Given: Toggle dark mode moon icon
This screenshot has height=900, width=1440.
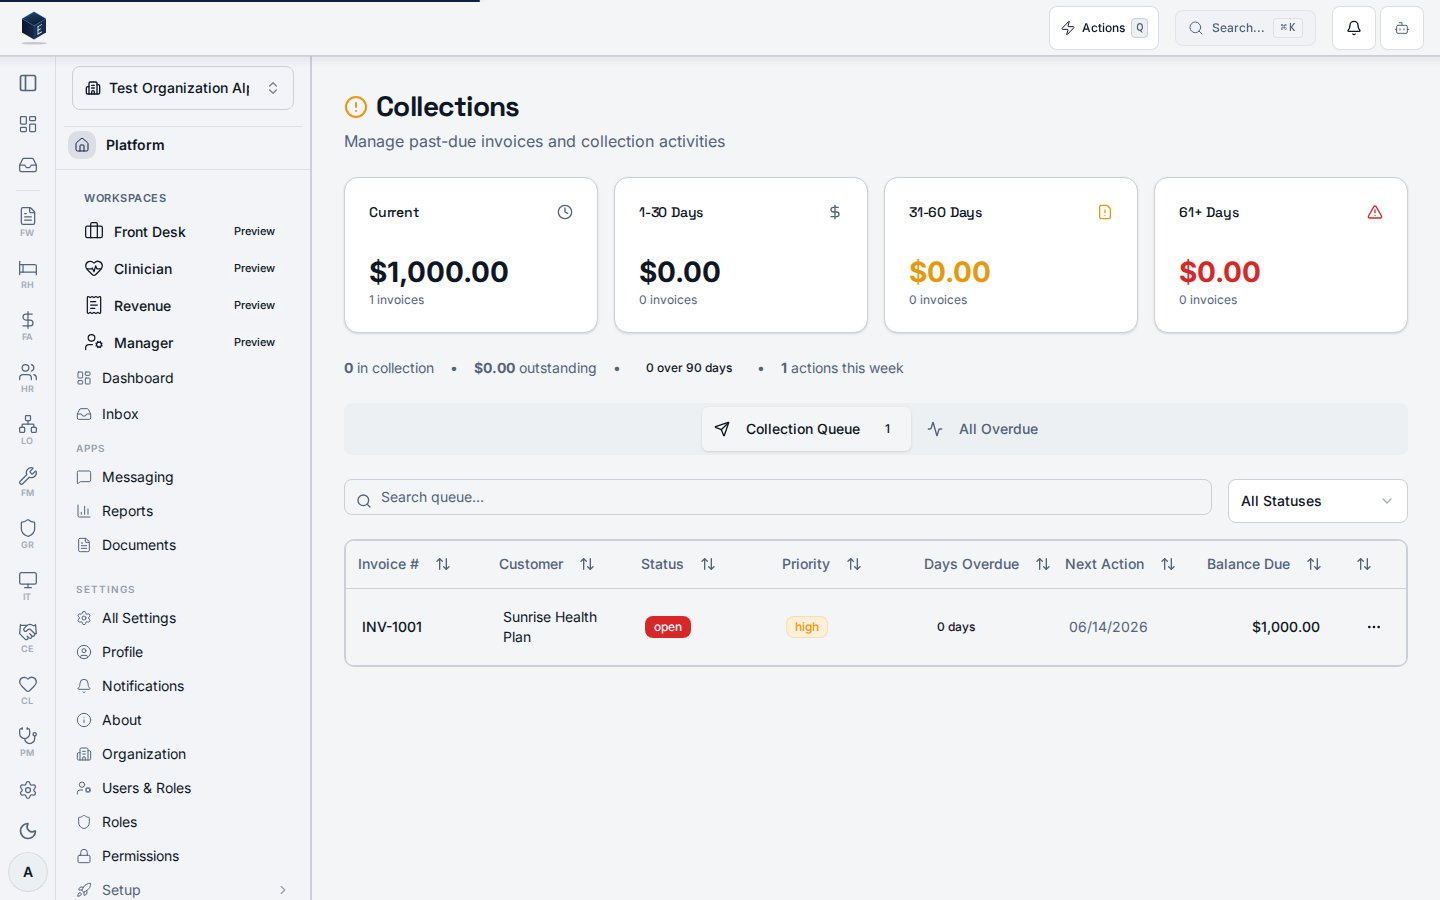Looking at the screenshot, I should click(28, 831).
